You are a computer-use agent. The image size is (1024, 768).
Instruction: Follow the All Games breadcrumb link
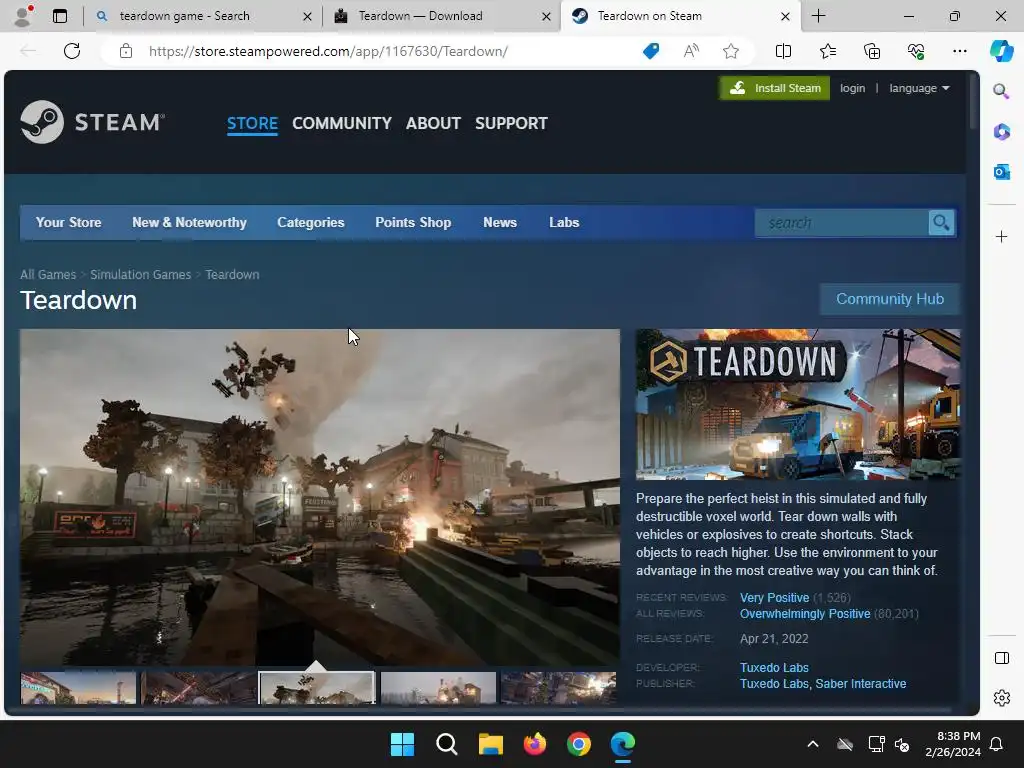point(48,274)
